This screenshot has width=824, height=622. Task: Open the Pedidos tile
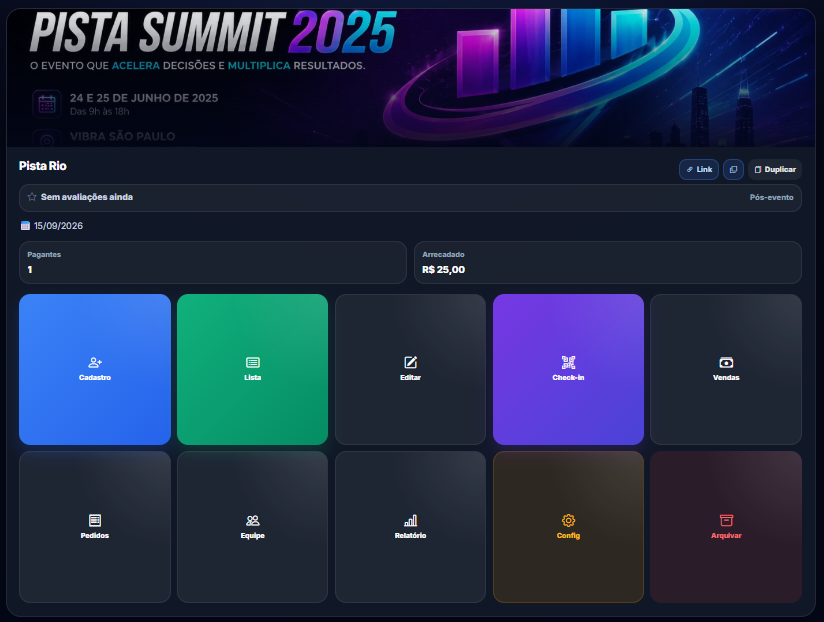(x=95, y=527)
